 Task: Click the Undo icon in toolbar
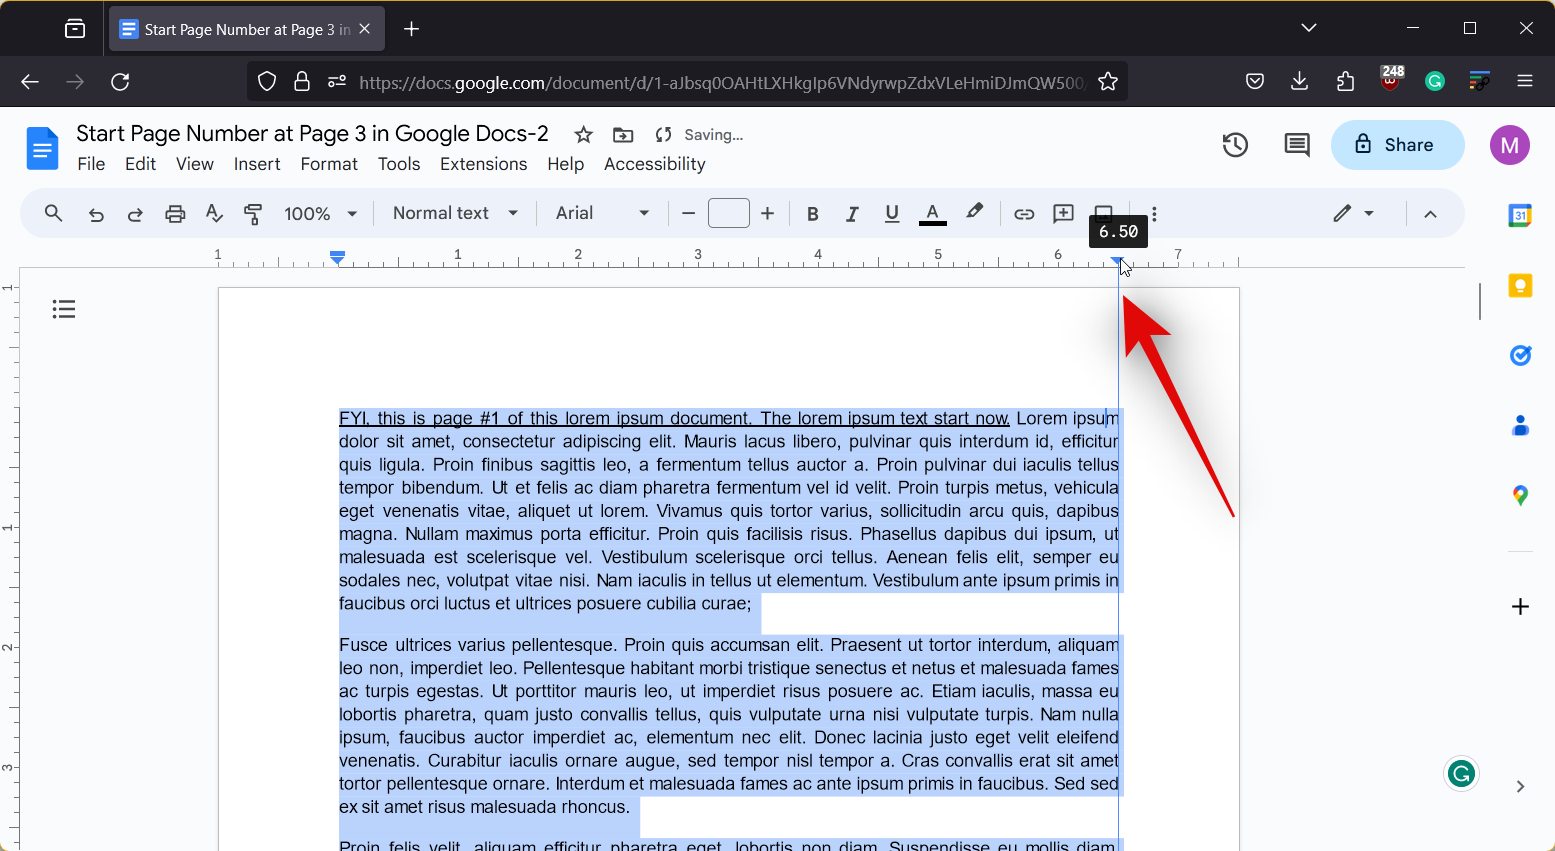coord(96,214)
